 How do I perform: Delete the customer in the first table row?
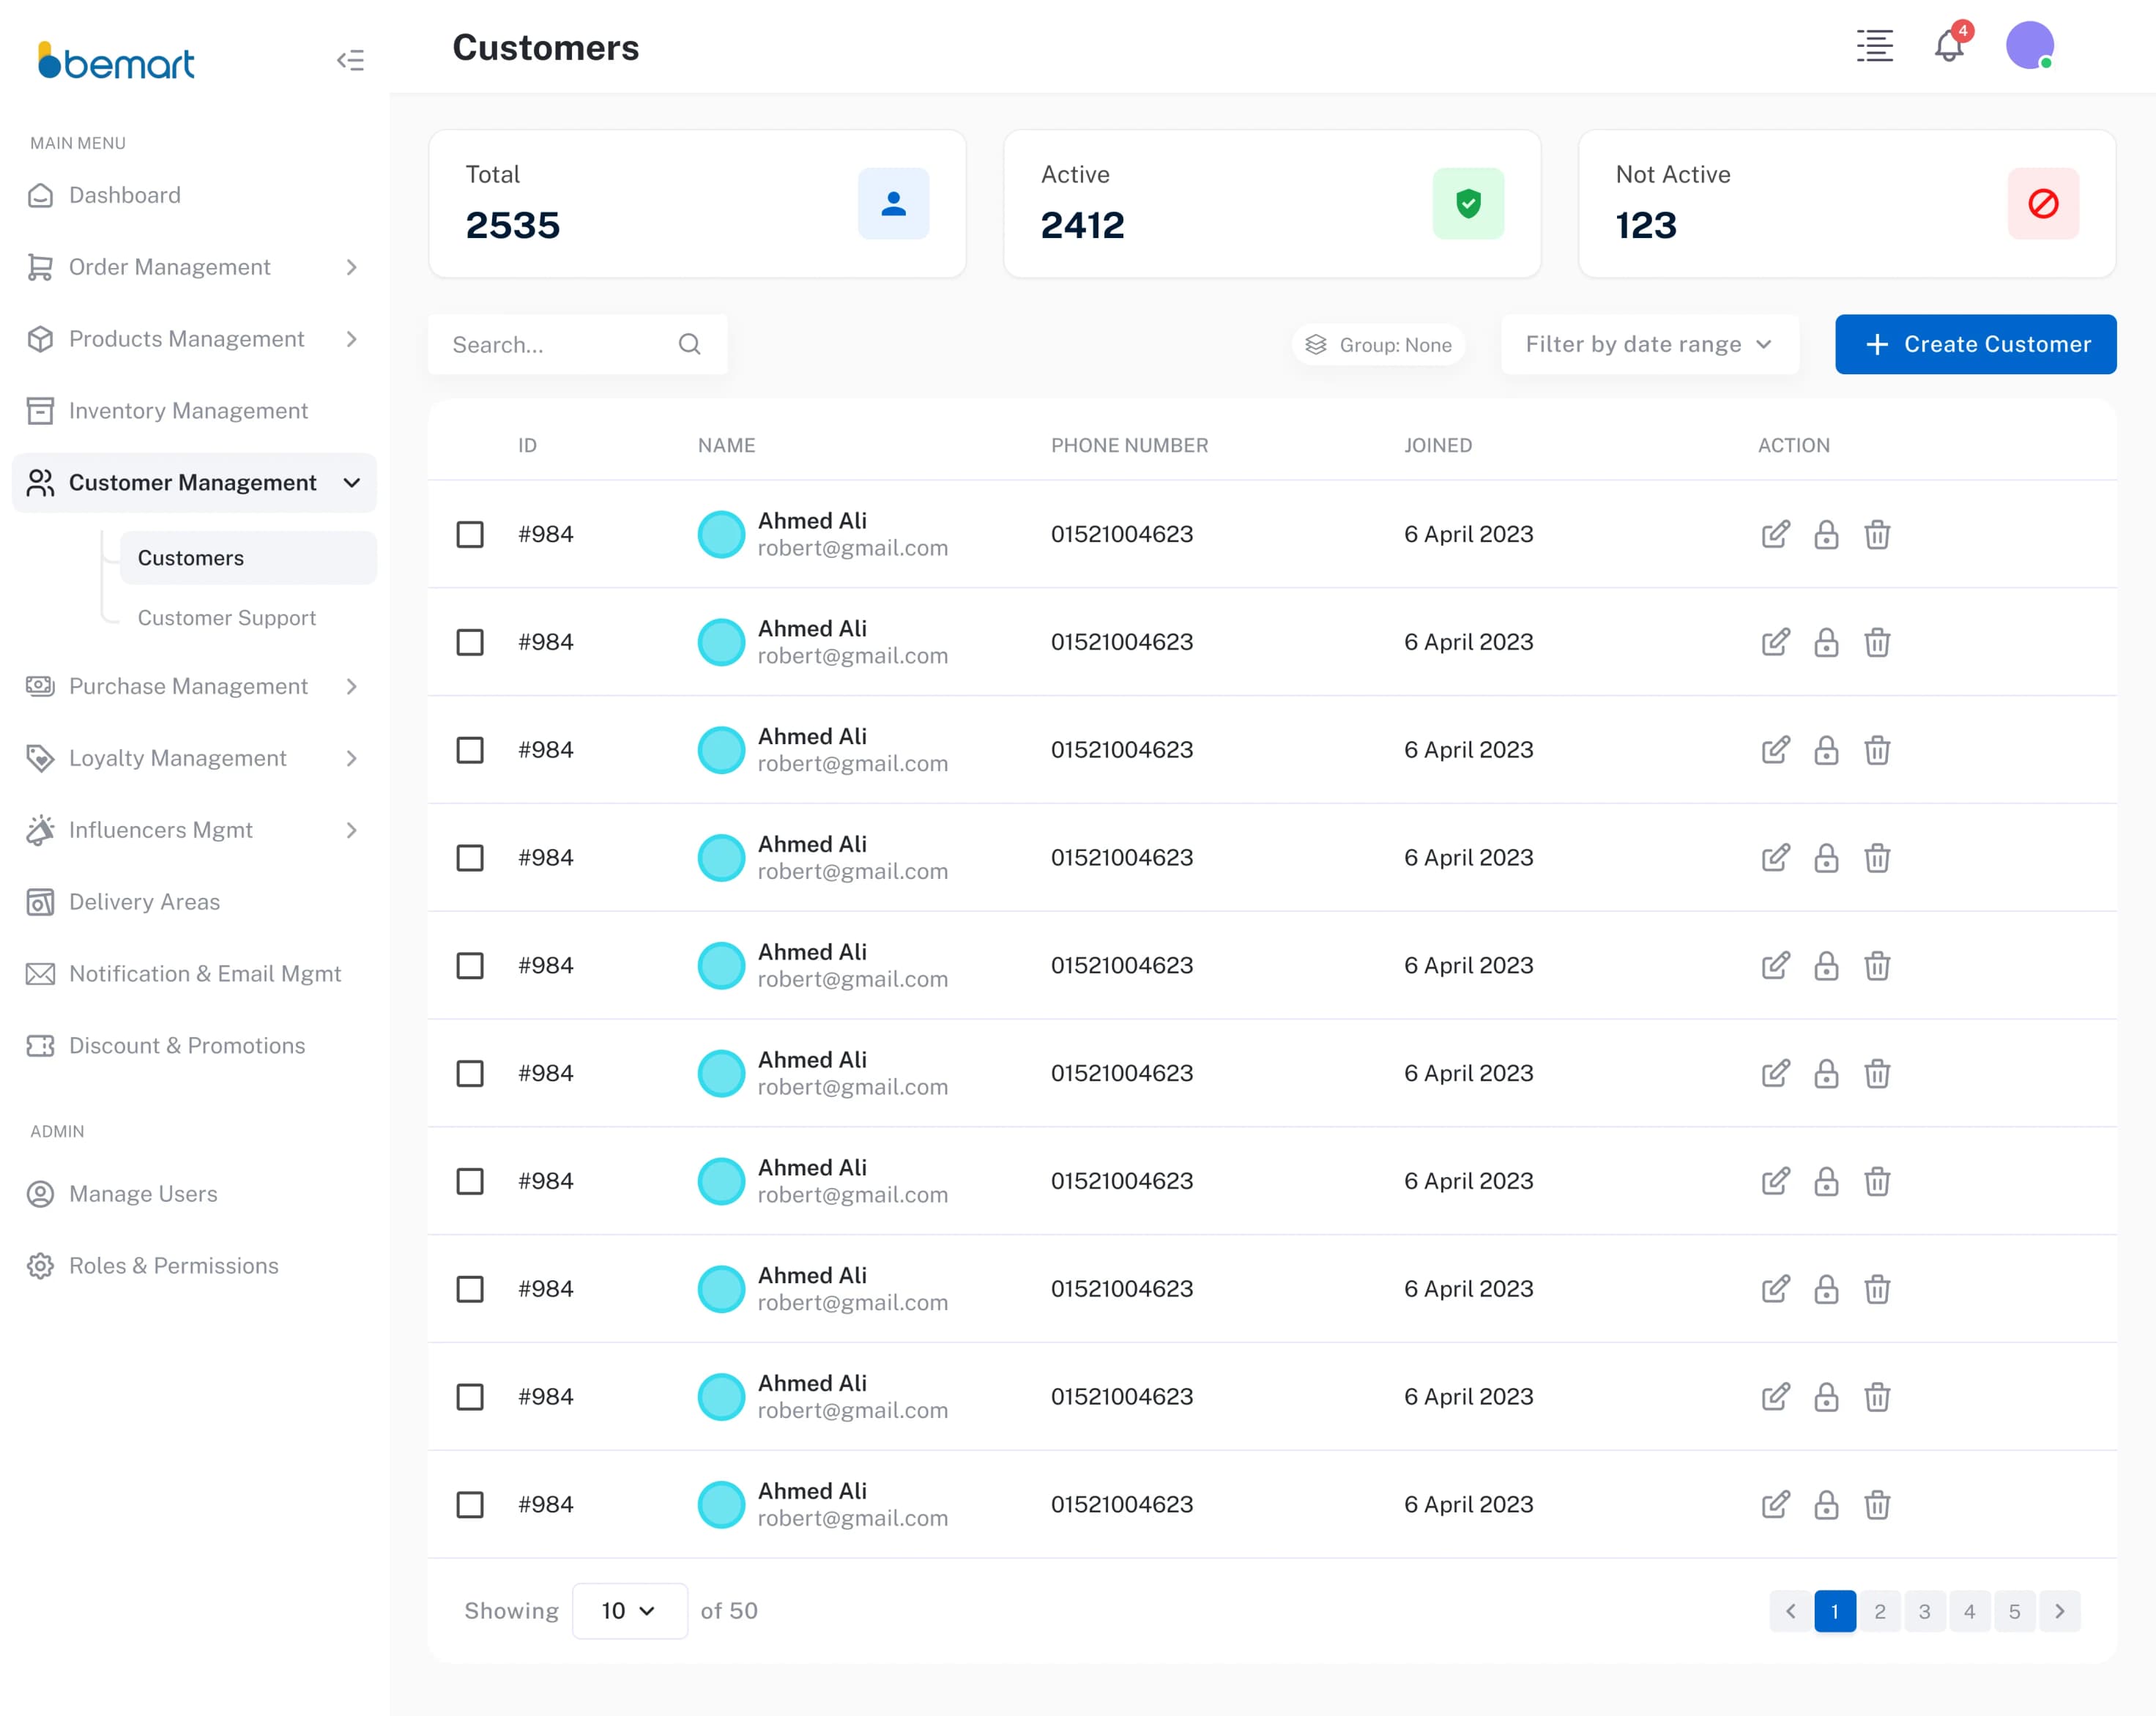click(1877, 534)
